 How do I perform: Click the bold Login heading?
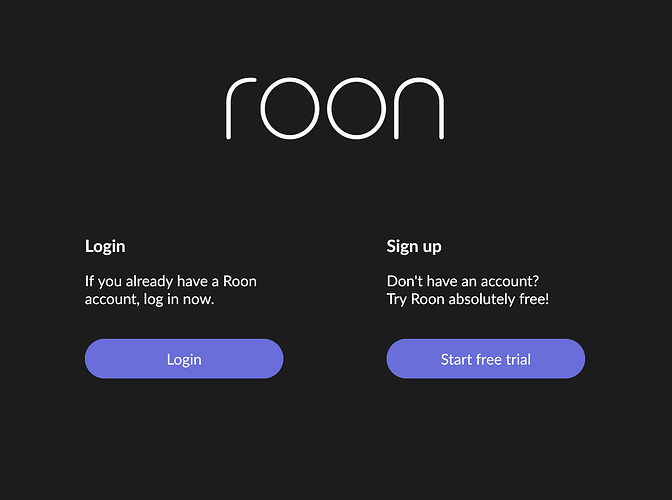(105, 247)
